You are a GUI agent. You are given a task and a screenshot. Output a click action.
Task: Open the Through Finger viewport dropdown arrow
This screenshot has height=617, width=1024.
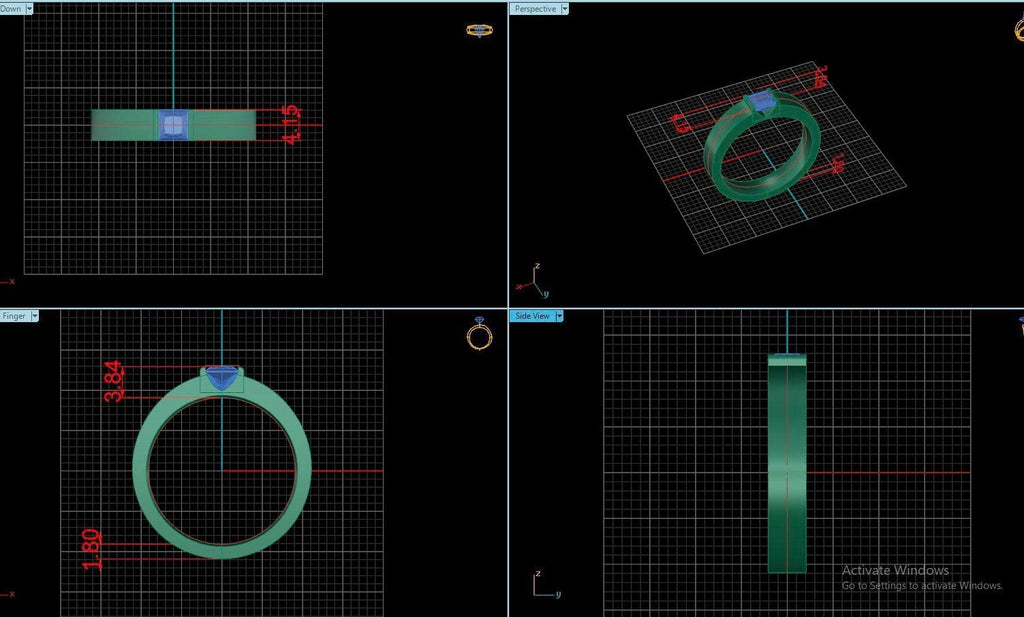(x=35, y=316)
